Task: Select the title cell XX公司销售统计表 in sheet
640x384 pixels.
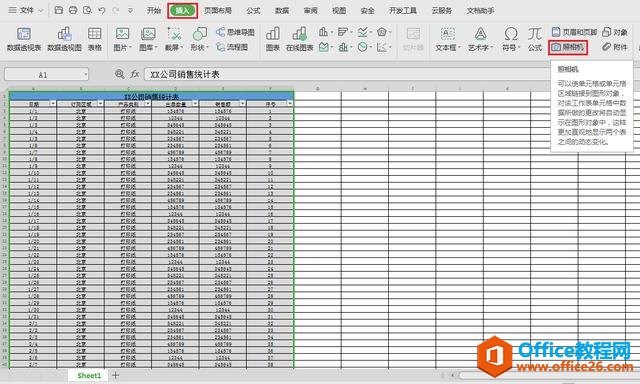Action: (151, 96)
